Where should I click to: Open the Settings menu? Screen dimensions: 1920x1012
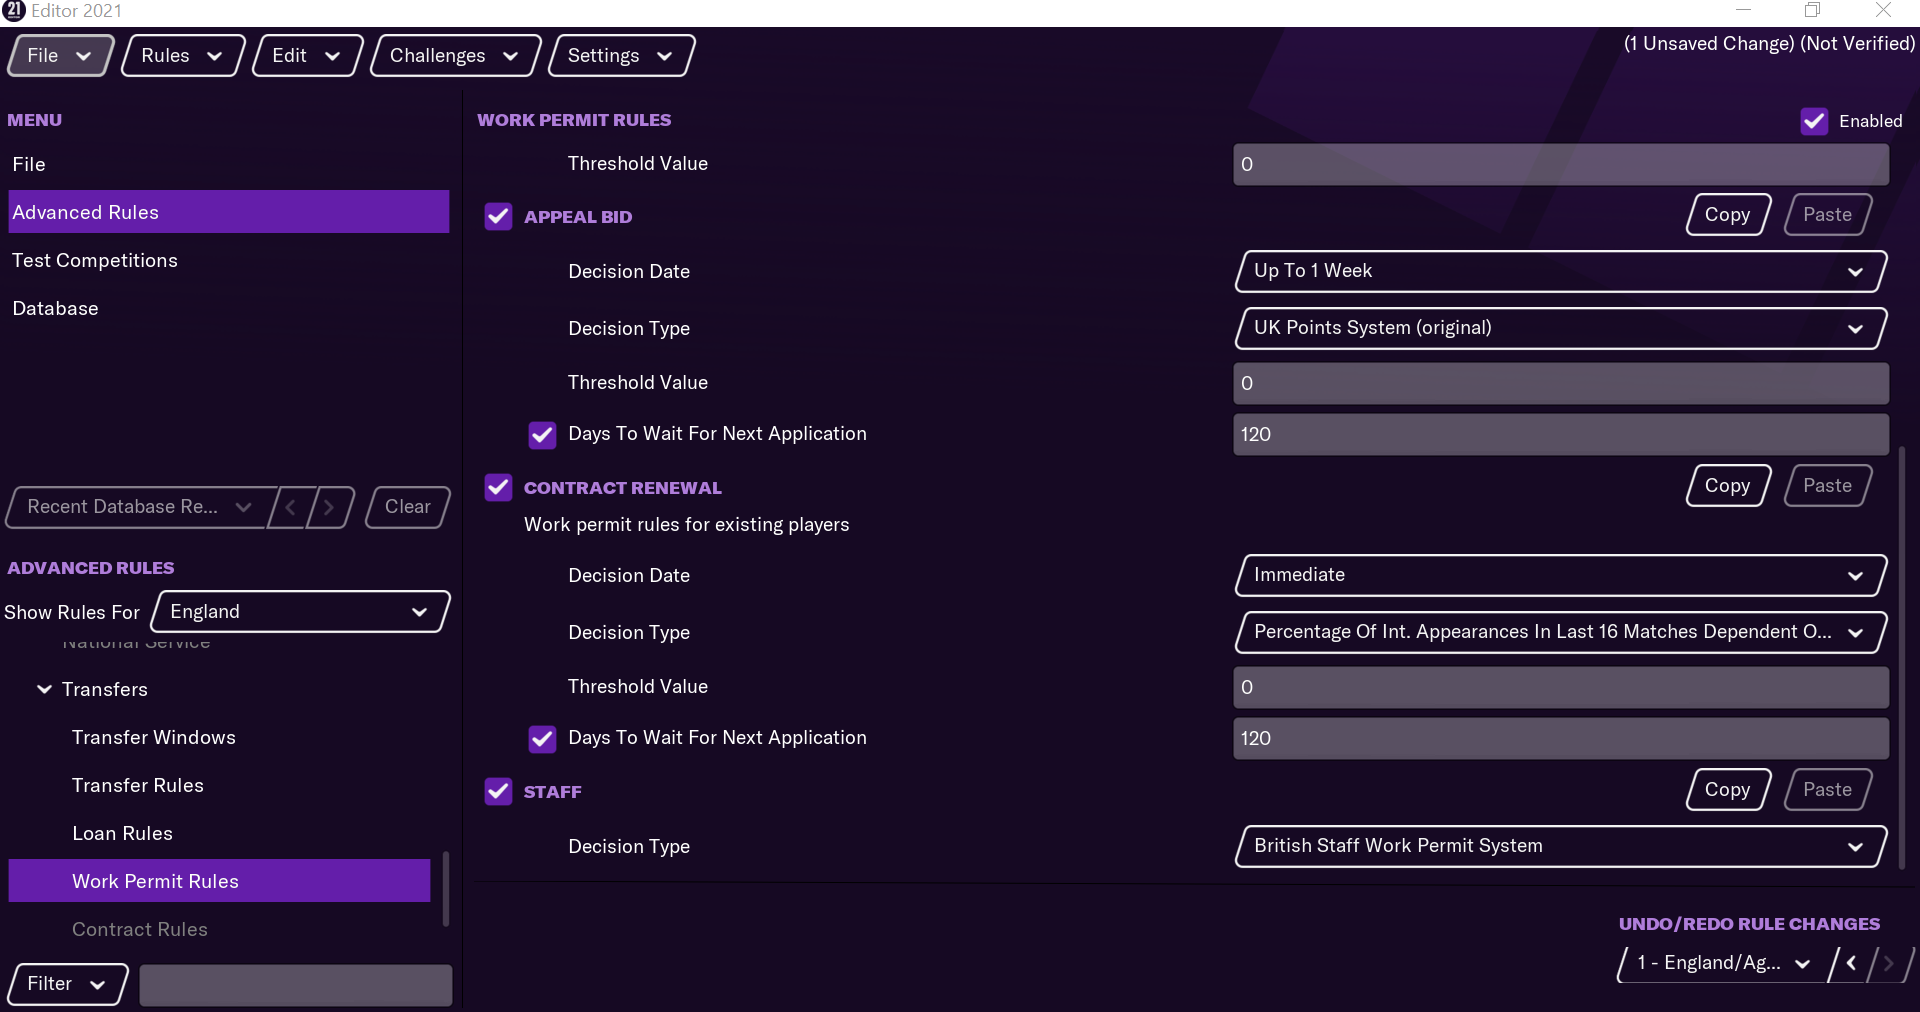[620, 56]
